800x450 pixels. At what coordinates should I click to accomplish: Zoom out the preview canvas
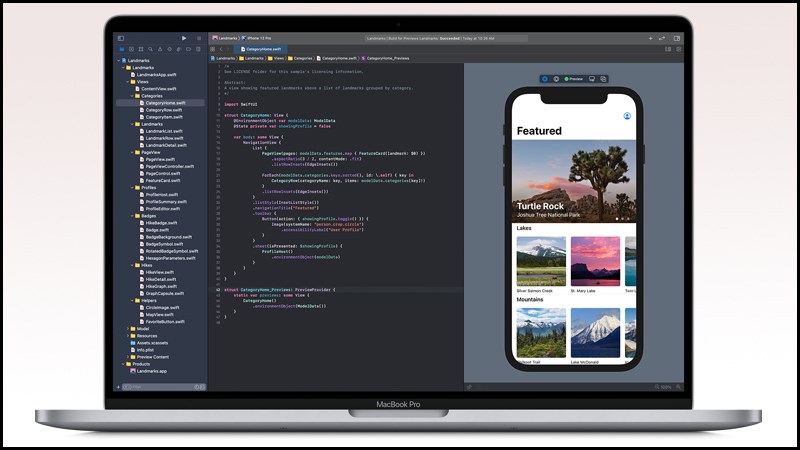pyautogui.click(x=657, y=387)
